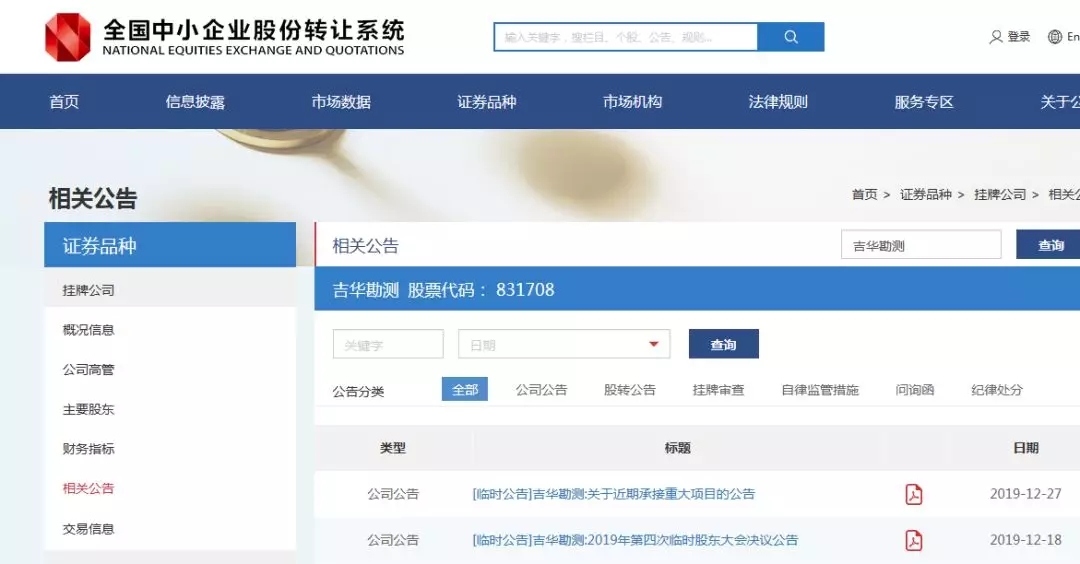1080x564 pixels.
Task: Open 信息披露 navigation menu
Action: 195,102
